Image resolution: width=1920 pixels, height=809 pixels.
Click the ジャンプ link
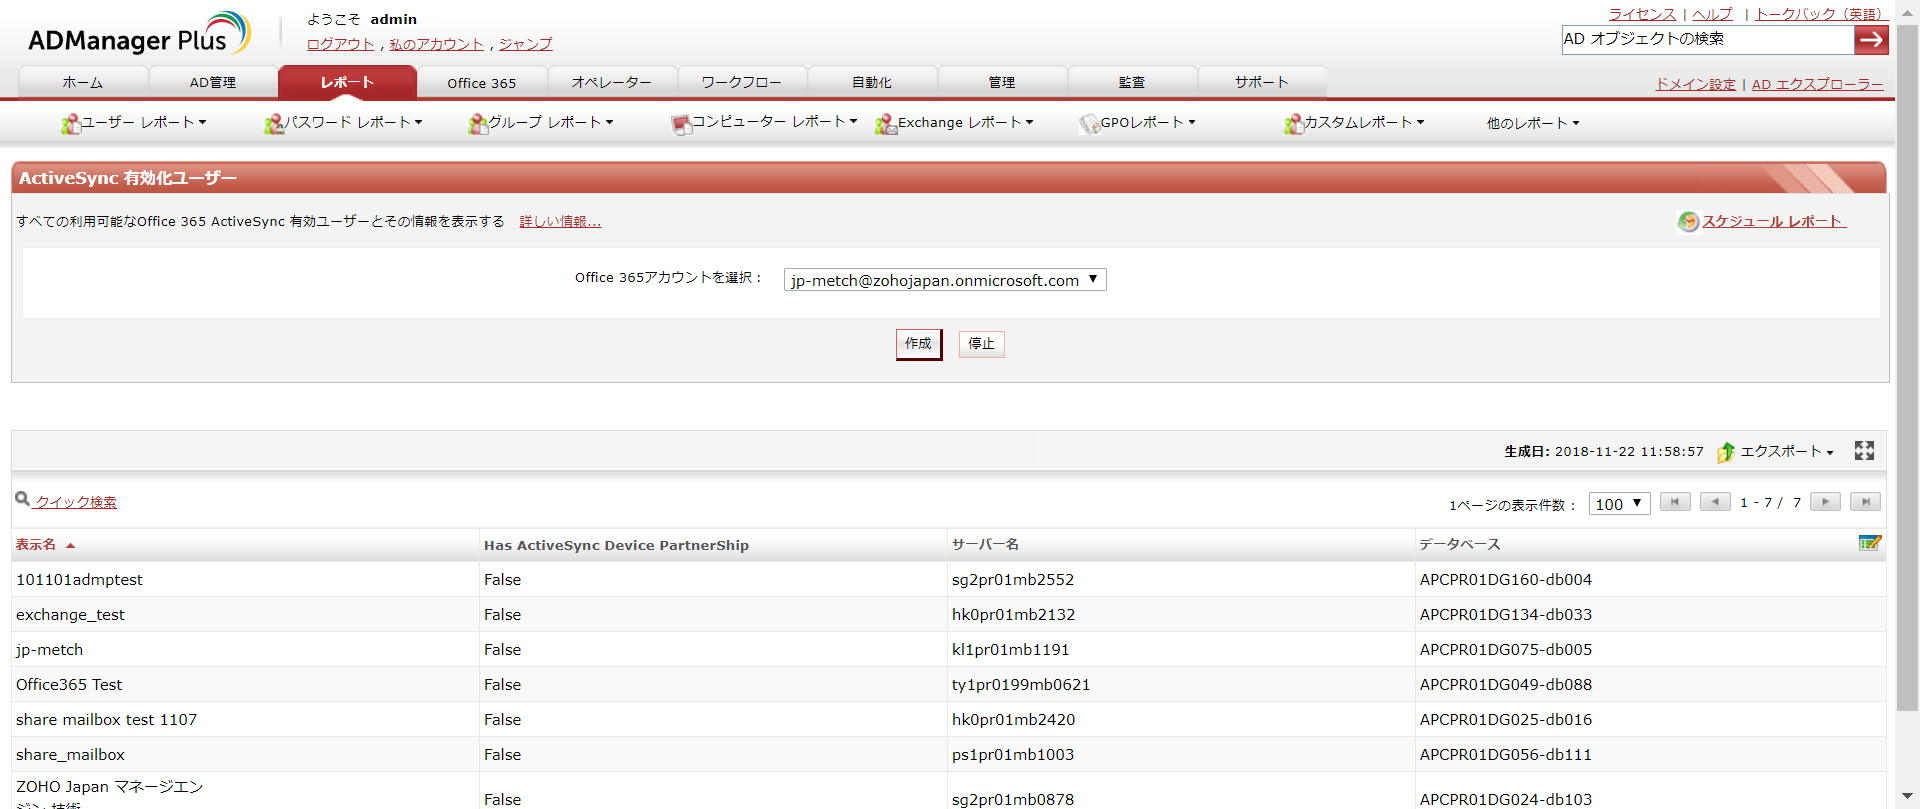(x=526, y=44)
